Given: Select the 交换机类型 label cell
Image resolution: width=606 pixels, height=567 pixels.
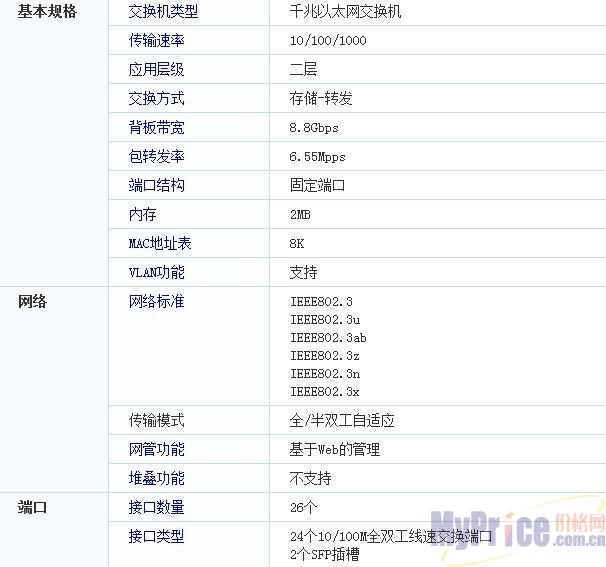Looking at the screenshot, I should coord(163,12).
